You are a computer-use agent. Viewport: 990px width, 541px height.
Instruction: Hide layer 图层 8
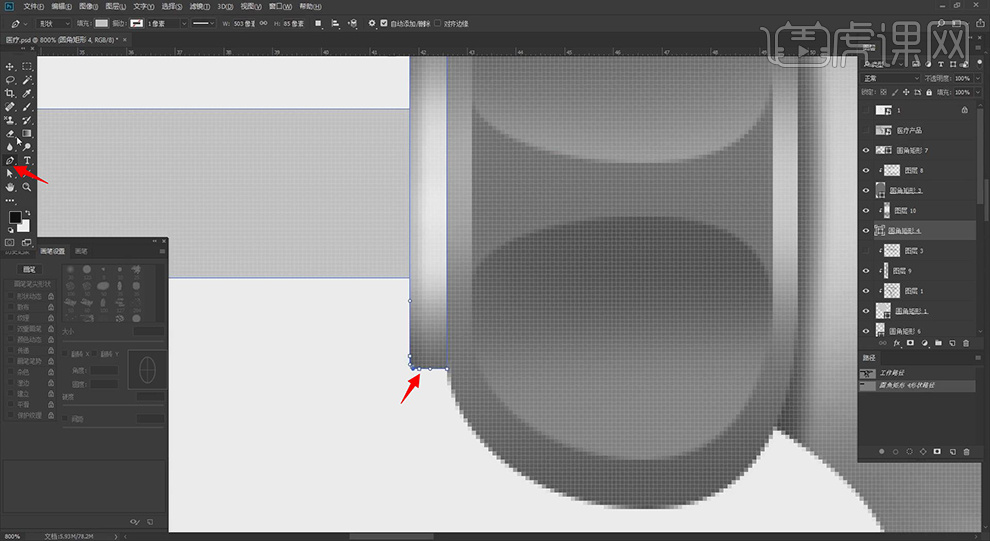[x=866, y=170]
